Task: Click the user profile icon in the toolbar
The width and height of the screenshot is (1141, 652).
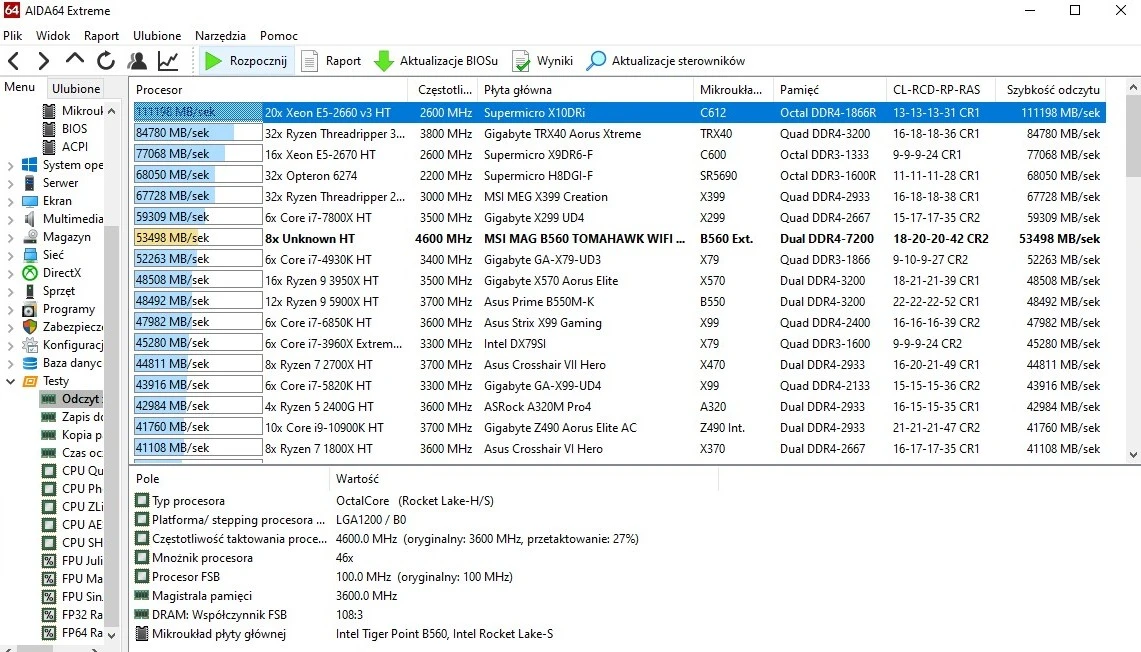Action: tap(137, 61)
